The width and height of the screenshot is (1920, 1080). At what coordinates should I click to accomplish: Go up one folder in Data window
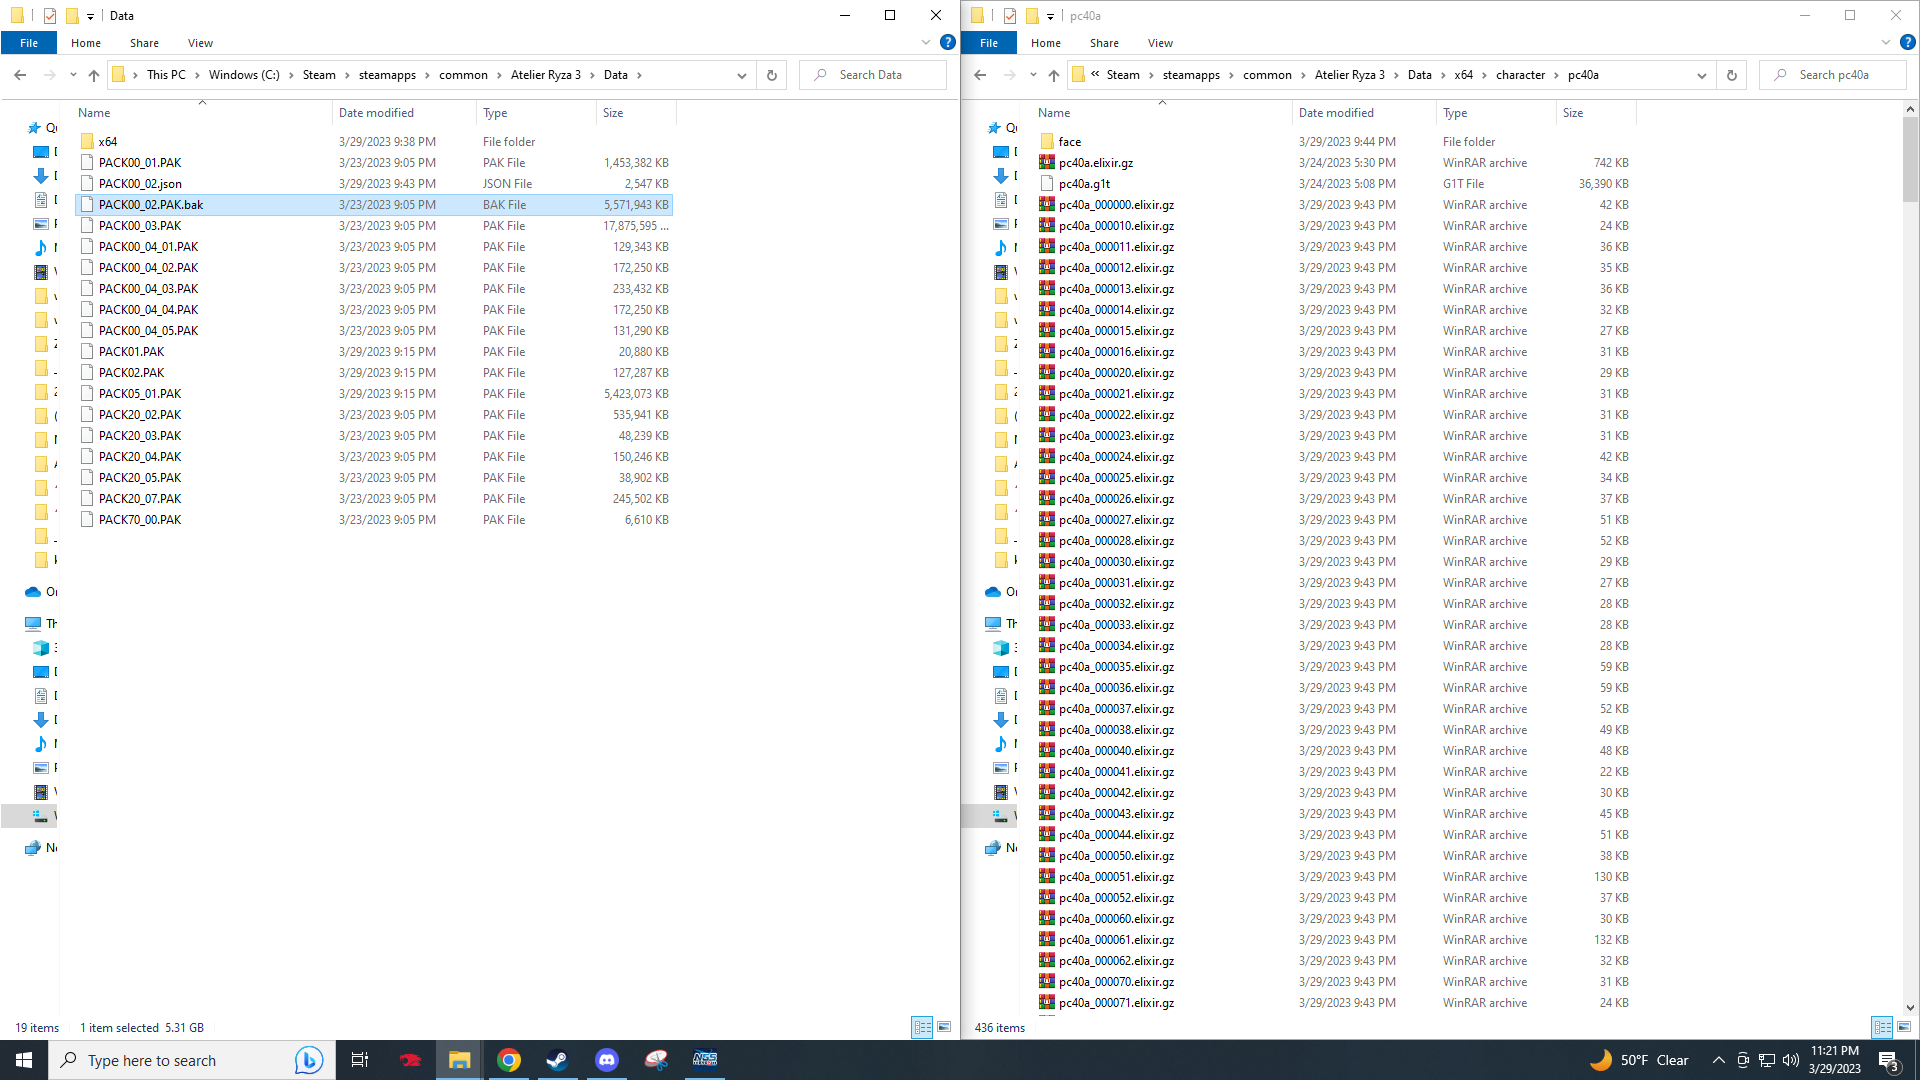(x=94, y=75)
